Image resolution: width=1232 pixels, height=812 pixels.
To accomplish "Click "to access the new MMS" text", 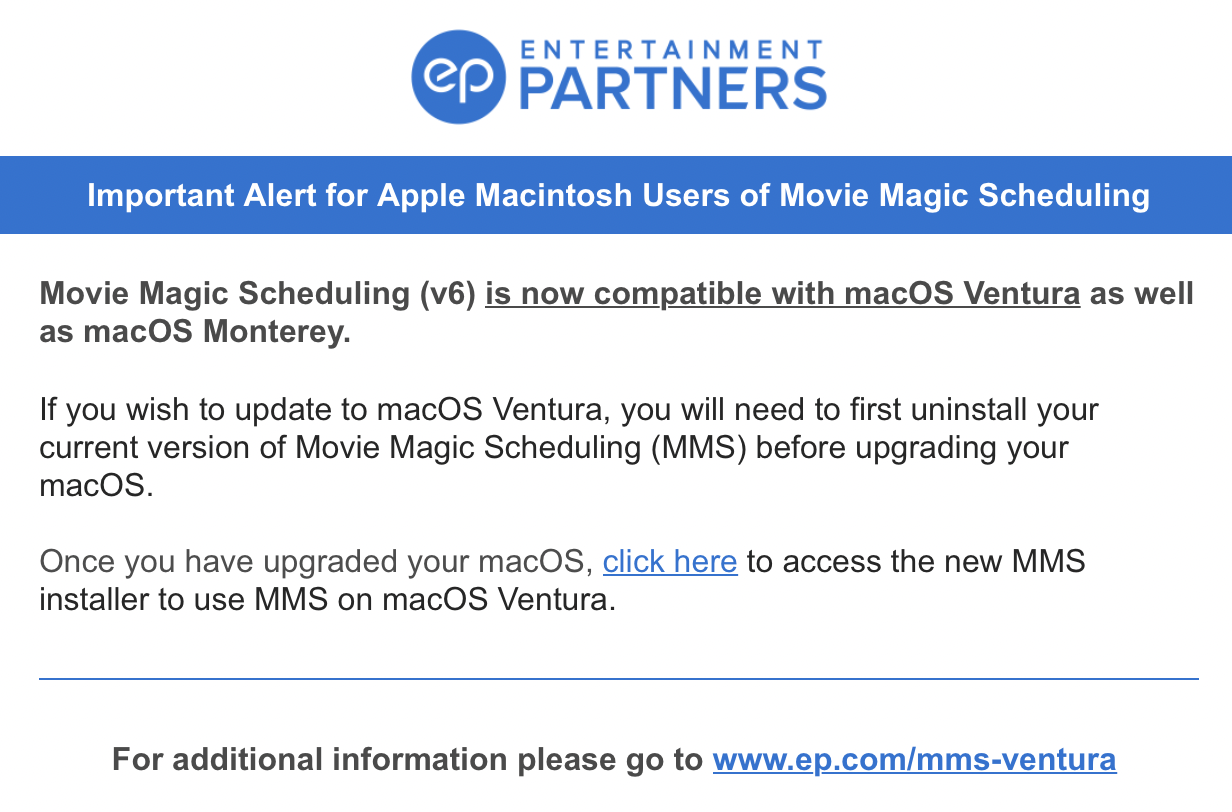I will (915, 561).
